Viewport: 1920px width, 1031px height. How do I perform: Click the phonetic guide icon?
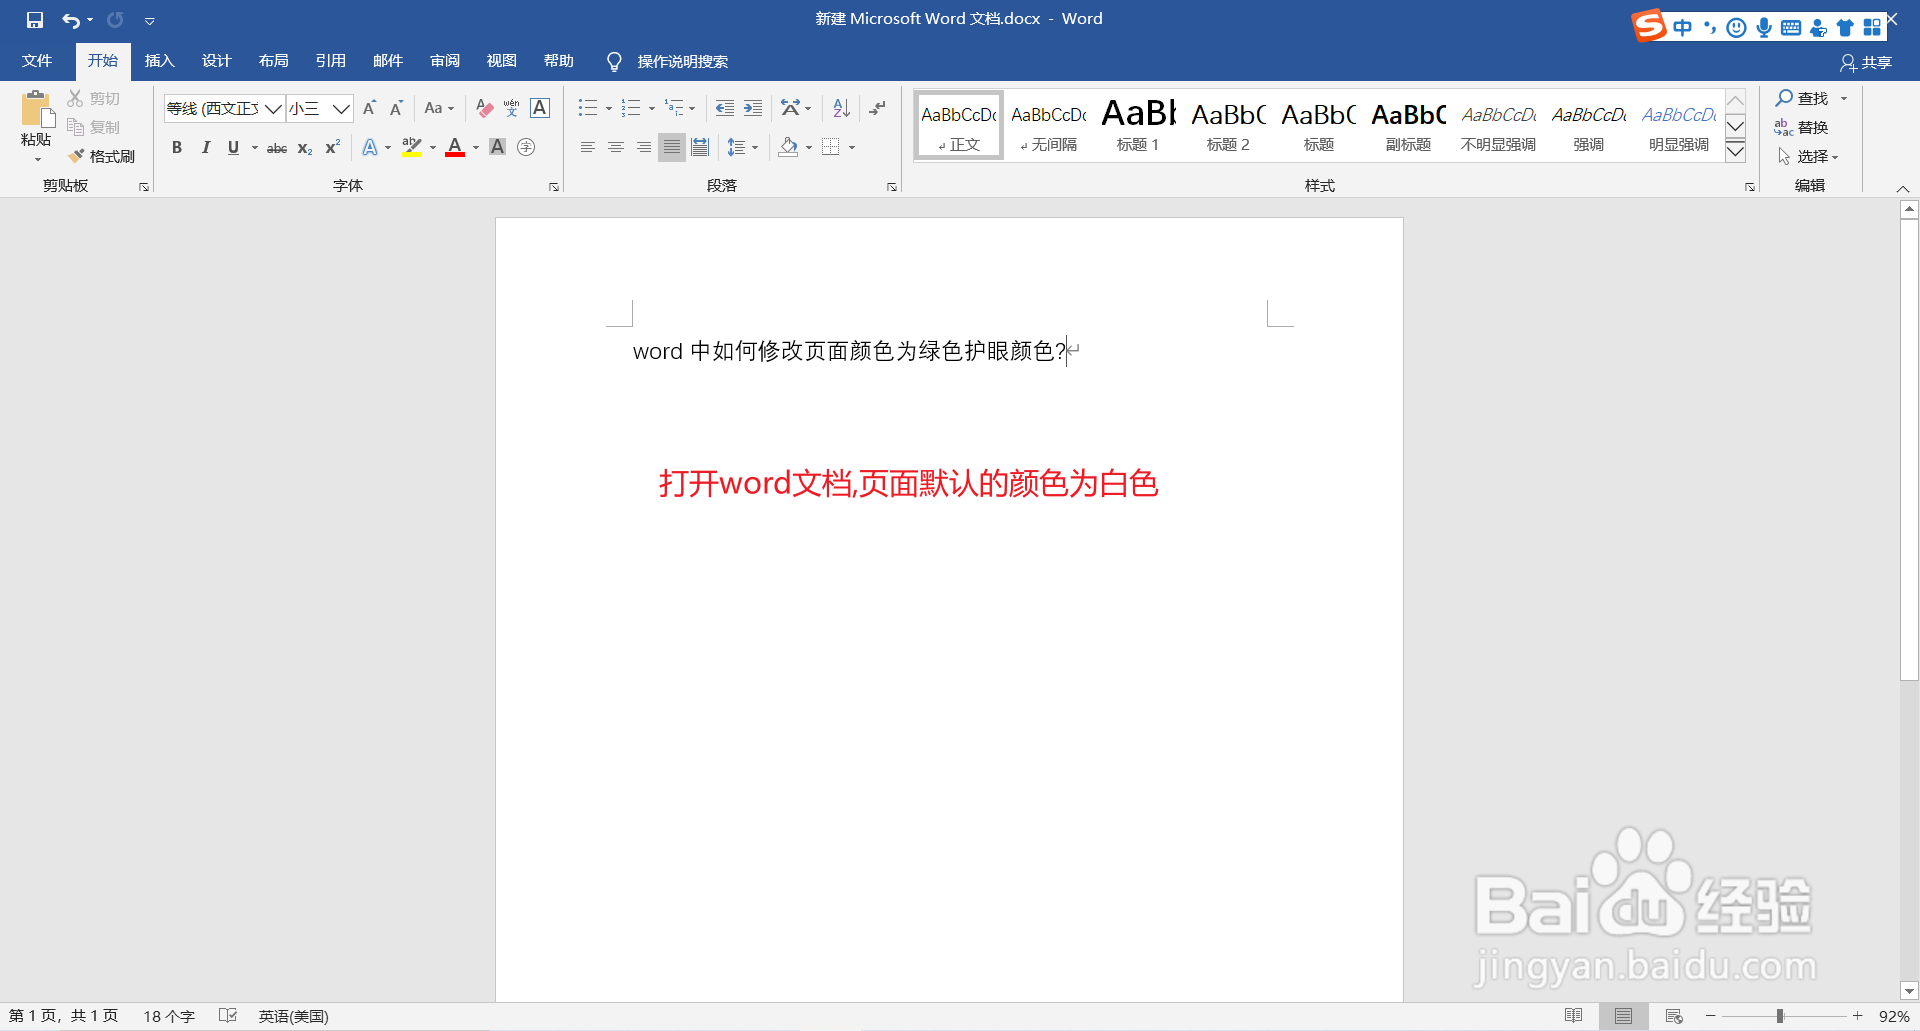pos(512,108)
